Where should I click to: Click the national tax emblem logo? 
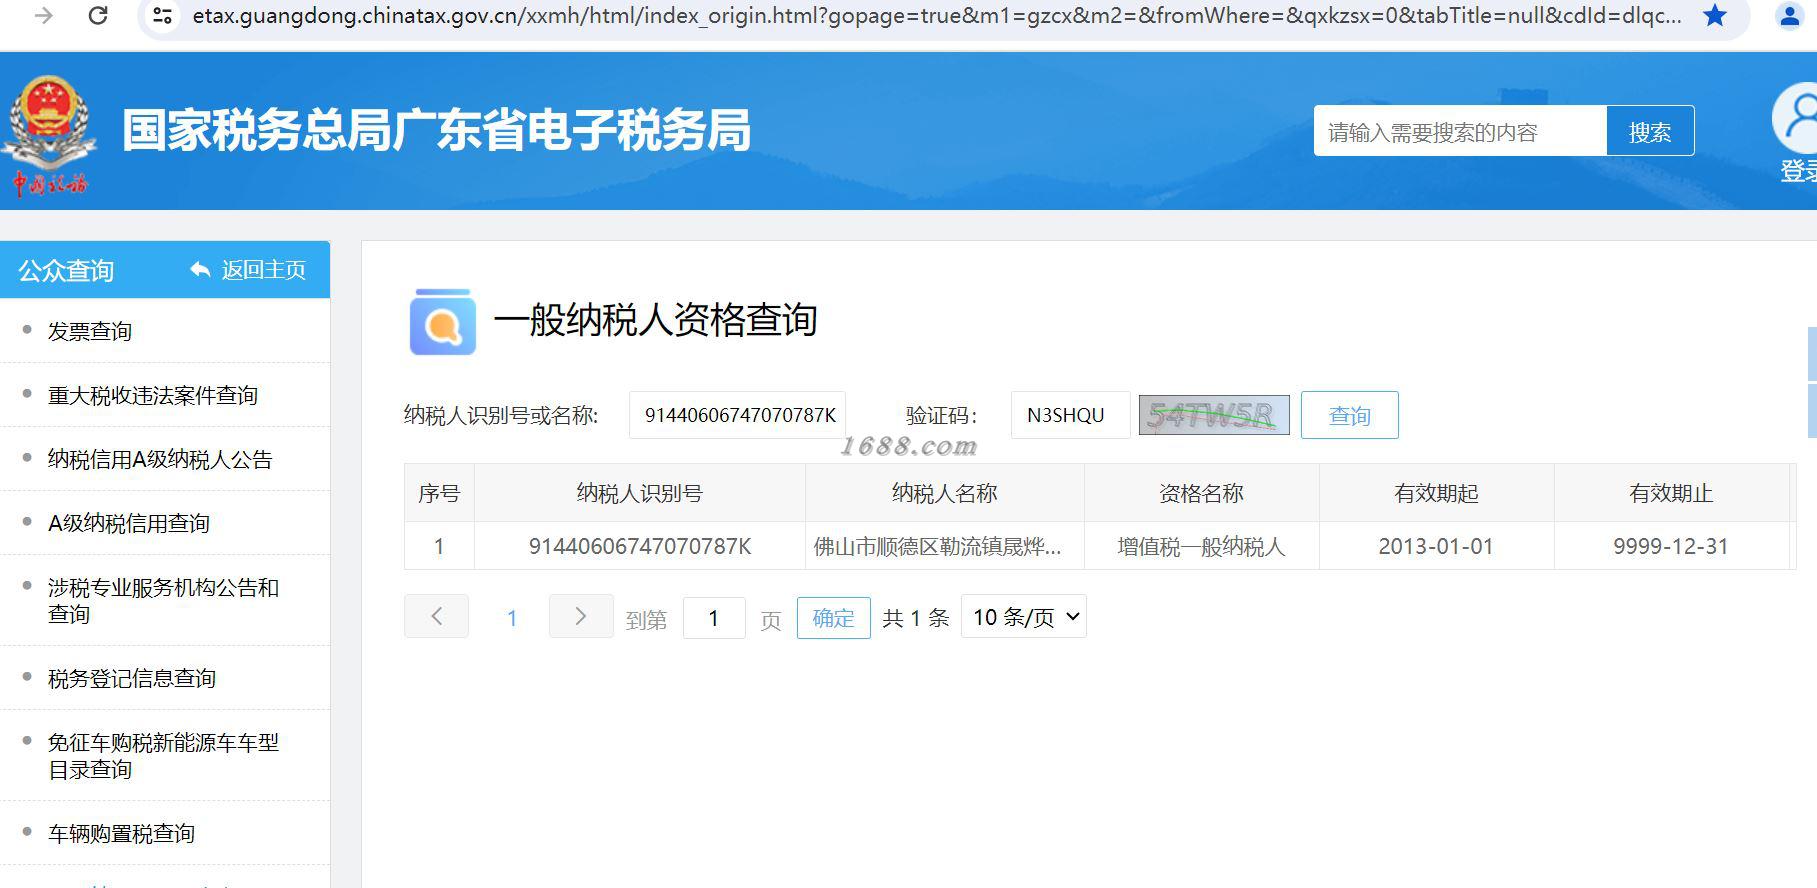[49, 136]
